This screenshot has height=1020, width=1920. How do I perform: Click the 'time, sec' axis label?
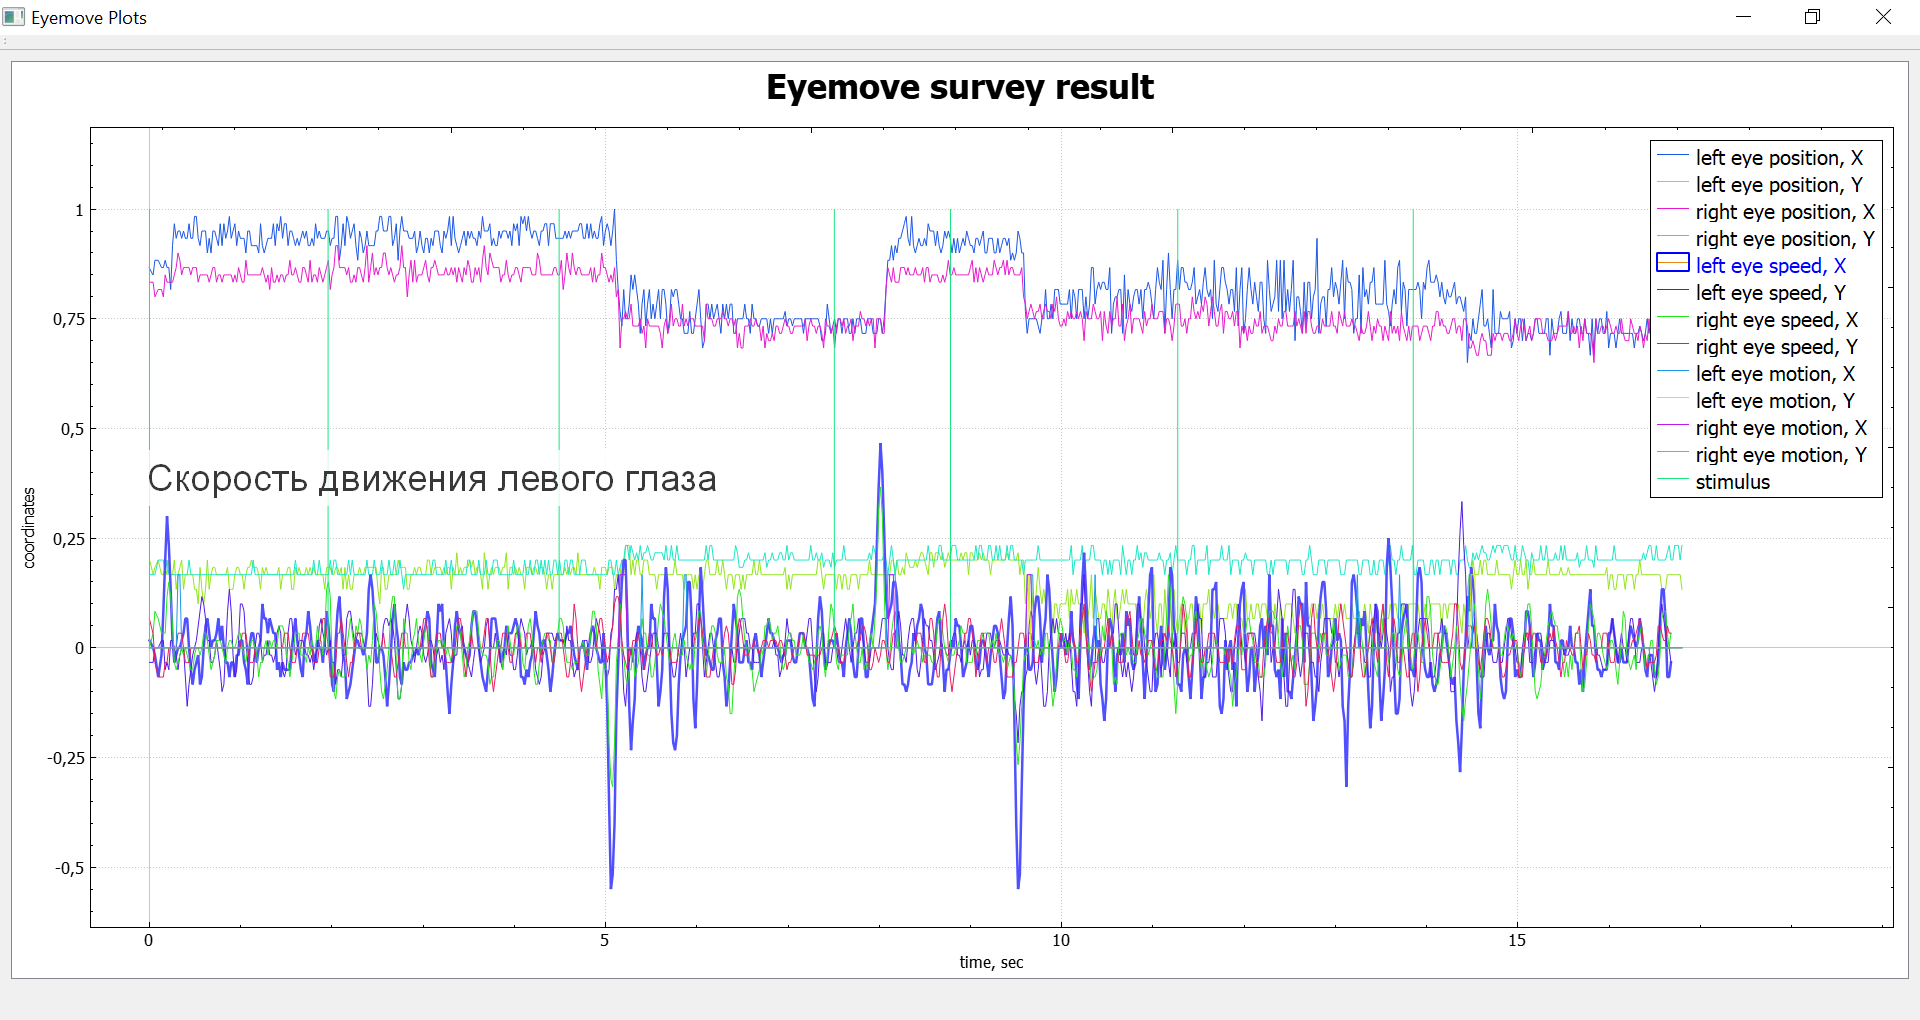[x=991, y=962]
